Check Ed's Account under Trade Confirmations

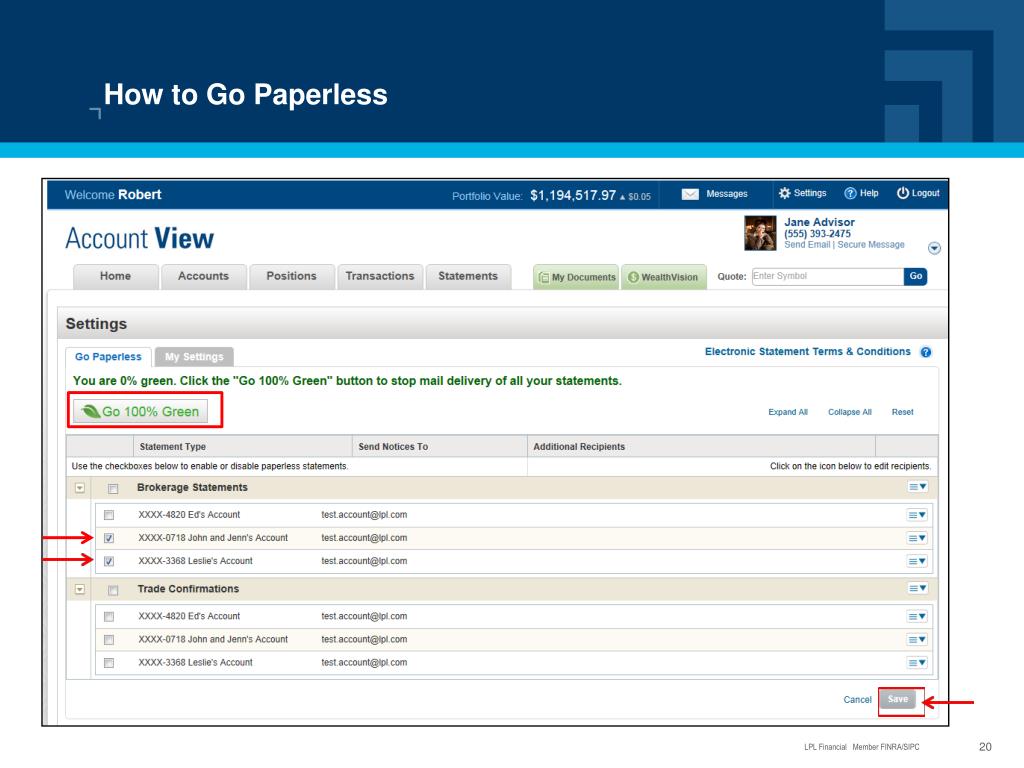point(109,616)
